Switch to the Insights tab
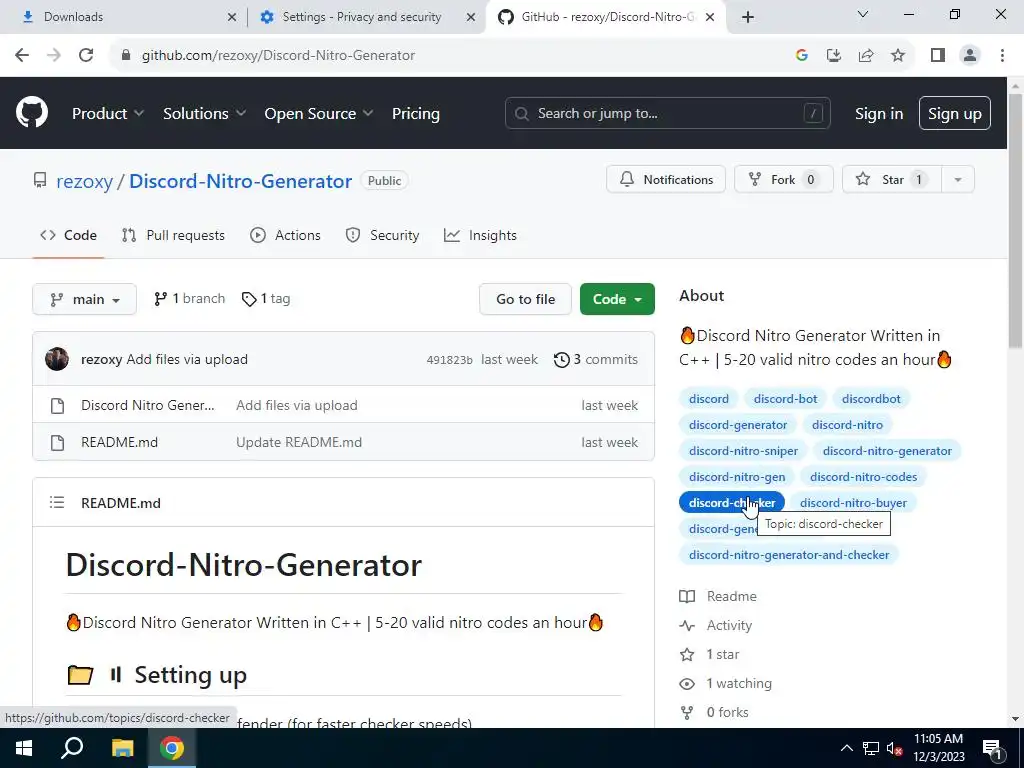The image size is (1024, 768). click(480, 235)
